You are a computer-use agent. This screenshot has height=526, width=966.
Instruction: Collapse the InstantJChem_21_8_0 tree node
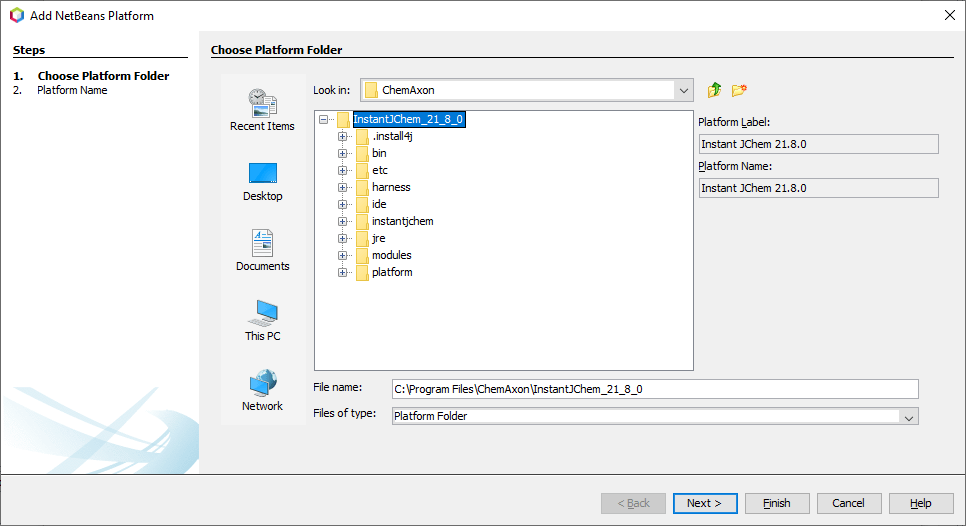323,119
